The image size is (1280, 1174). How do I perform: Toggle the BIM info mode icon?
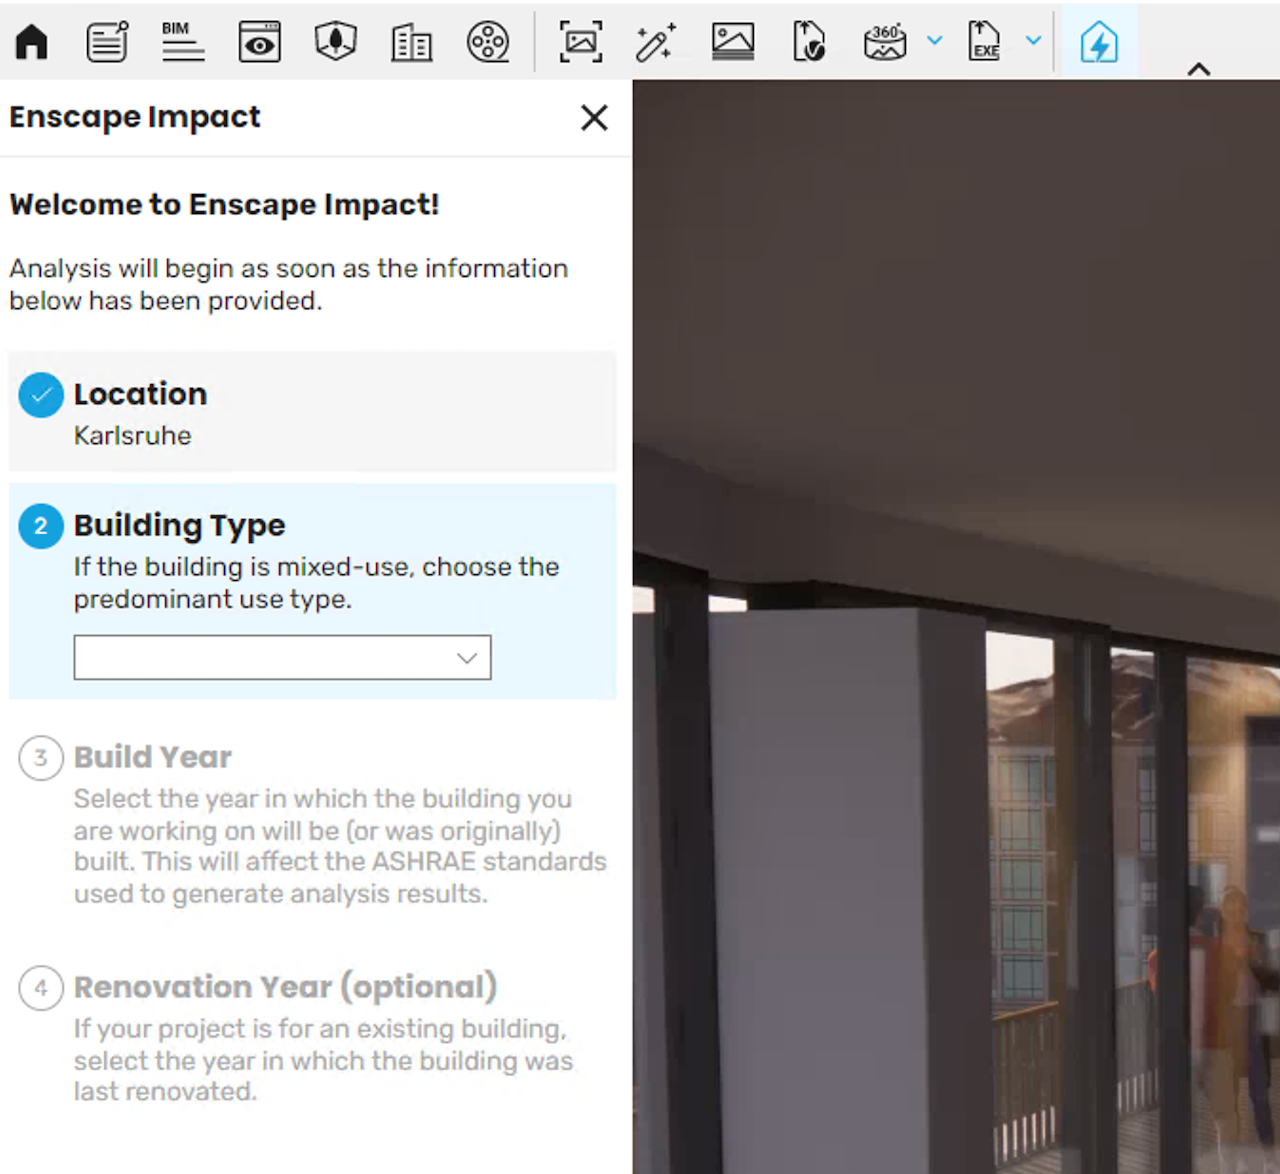coord(183,42)
